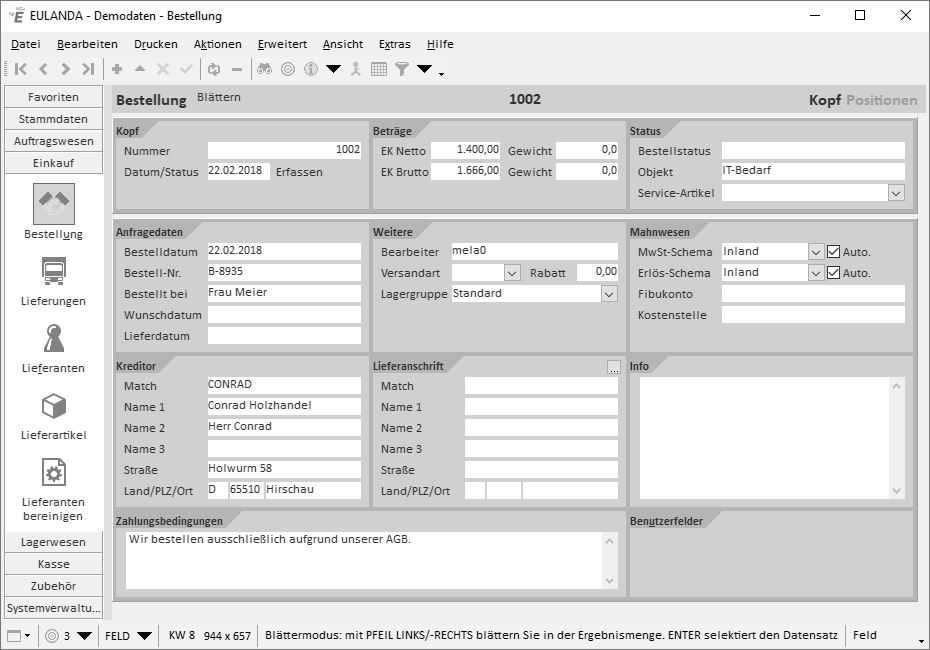The height and width of the screenshot is (650, 930).
Task: Switch to Kopf tab
Action: pyautogui.click(x=825, y=100)
